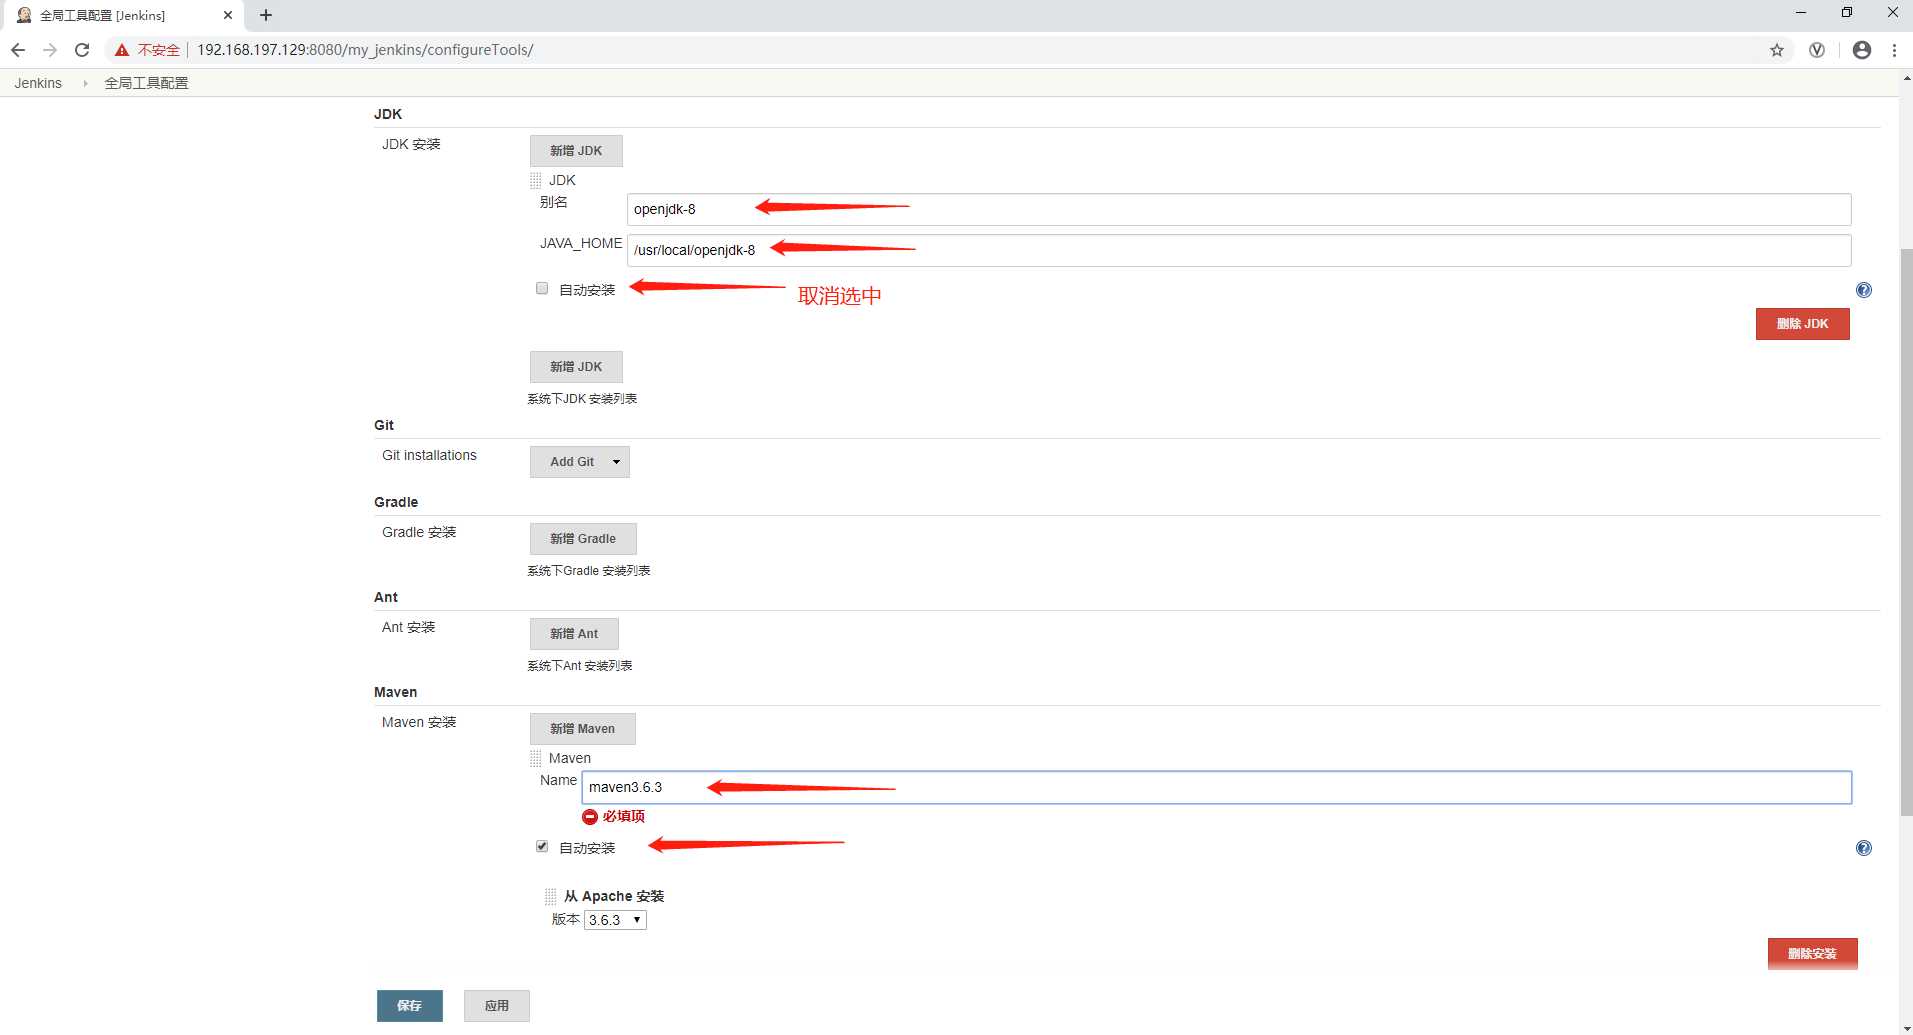The image size is (1913, 1035).
Task: Focus the JAVA_HOME path field
Action: (x=1239, y=250)
